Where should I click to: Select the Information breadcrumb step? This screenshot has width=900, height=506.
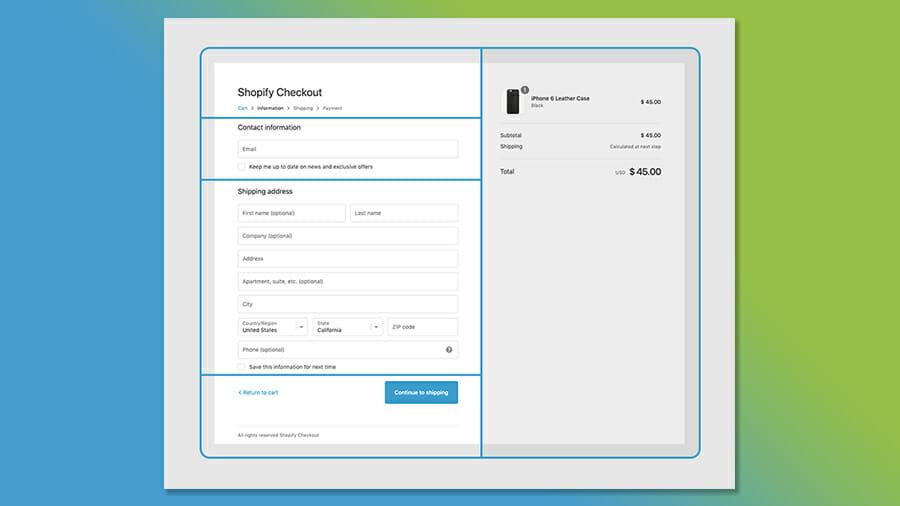click(x=270, y=108)
